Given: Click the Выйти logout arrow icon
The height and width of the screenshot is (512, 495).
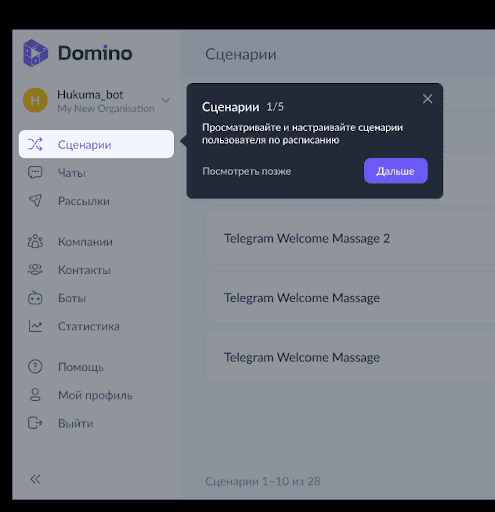Looking at the screenshot, I should tap(35, 423).
